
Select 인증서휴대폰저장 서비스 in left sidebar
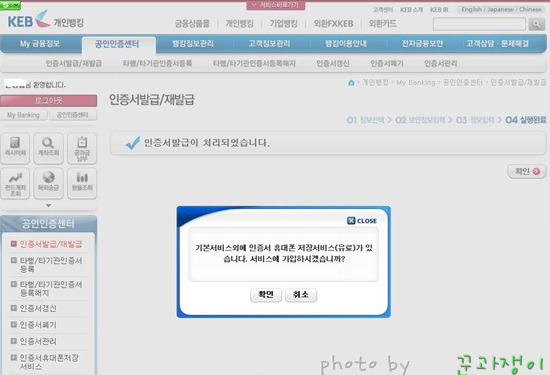tap(49, 362)
